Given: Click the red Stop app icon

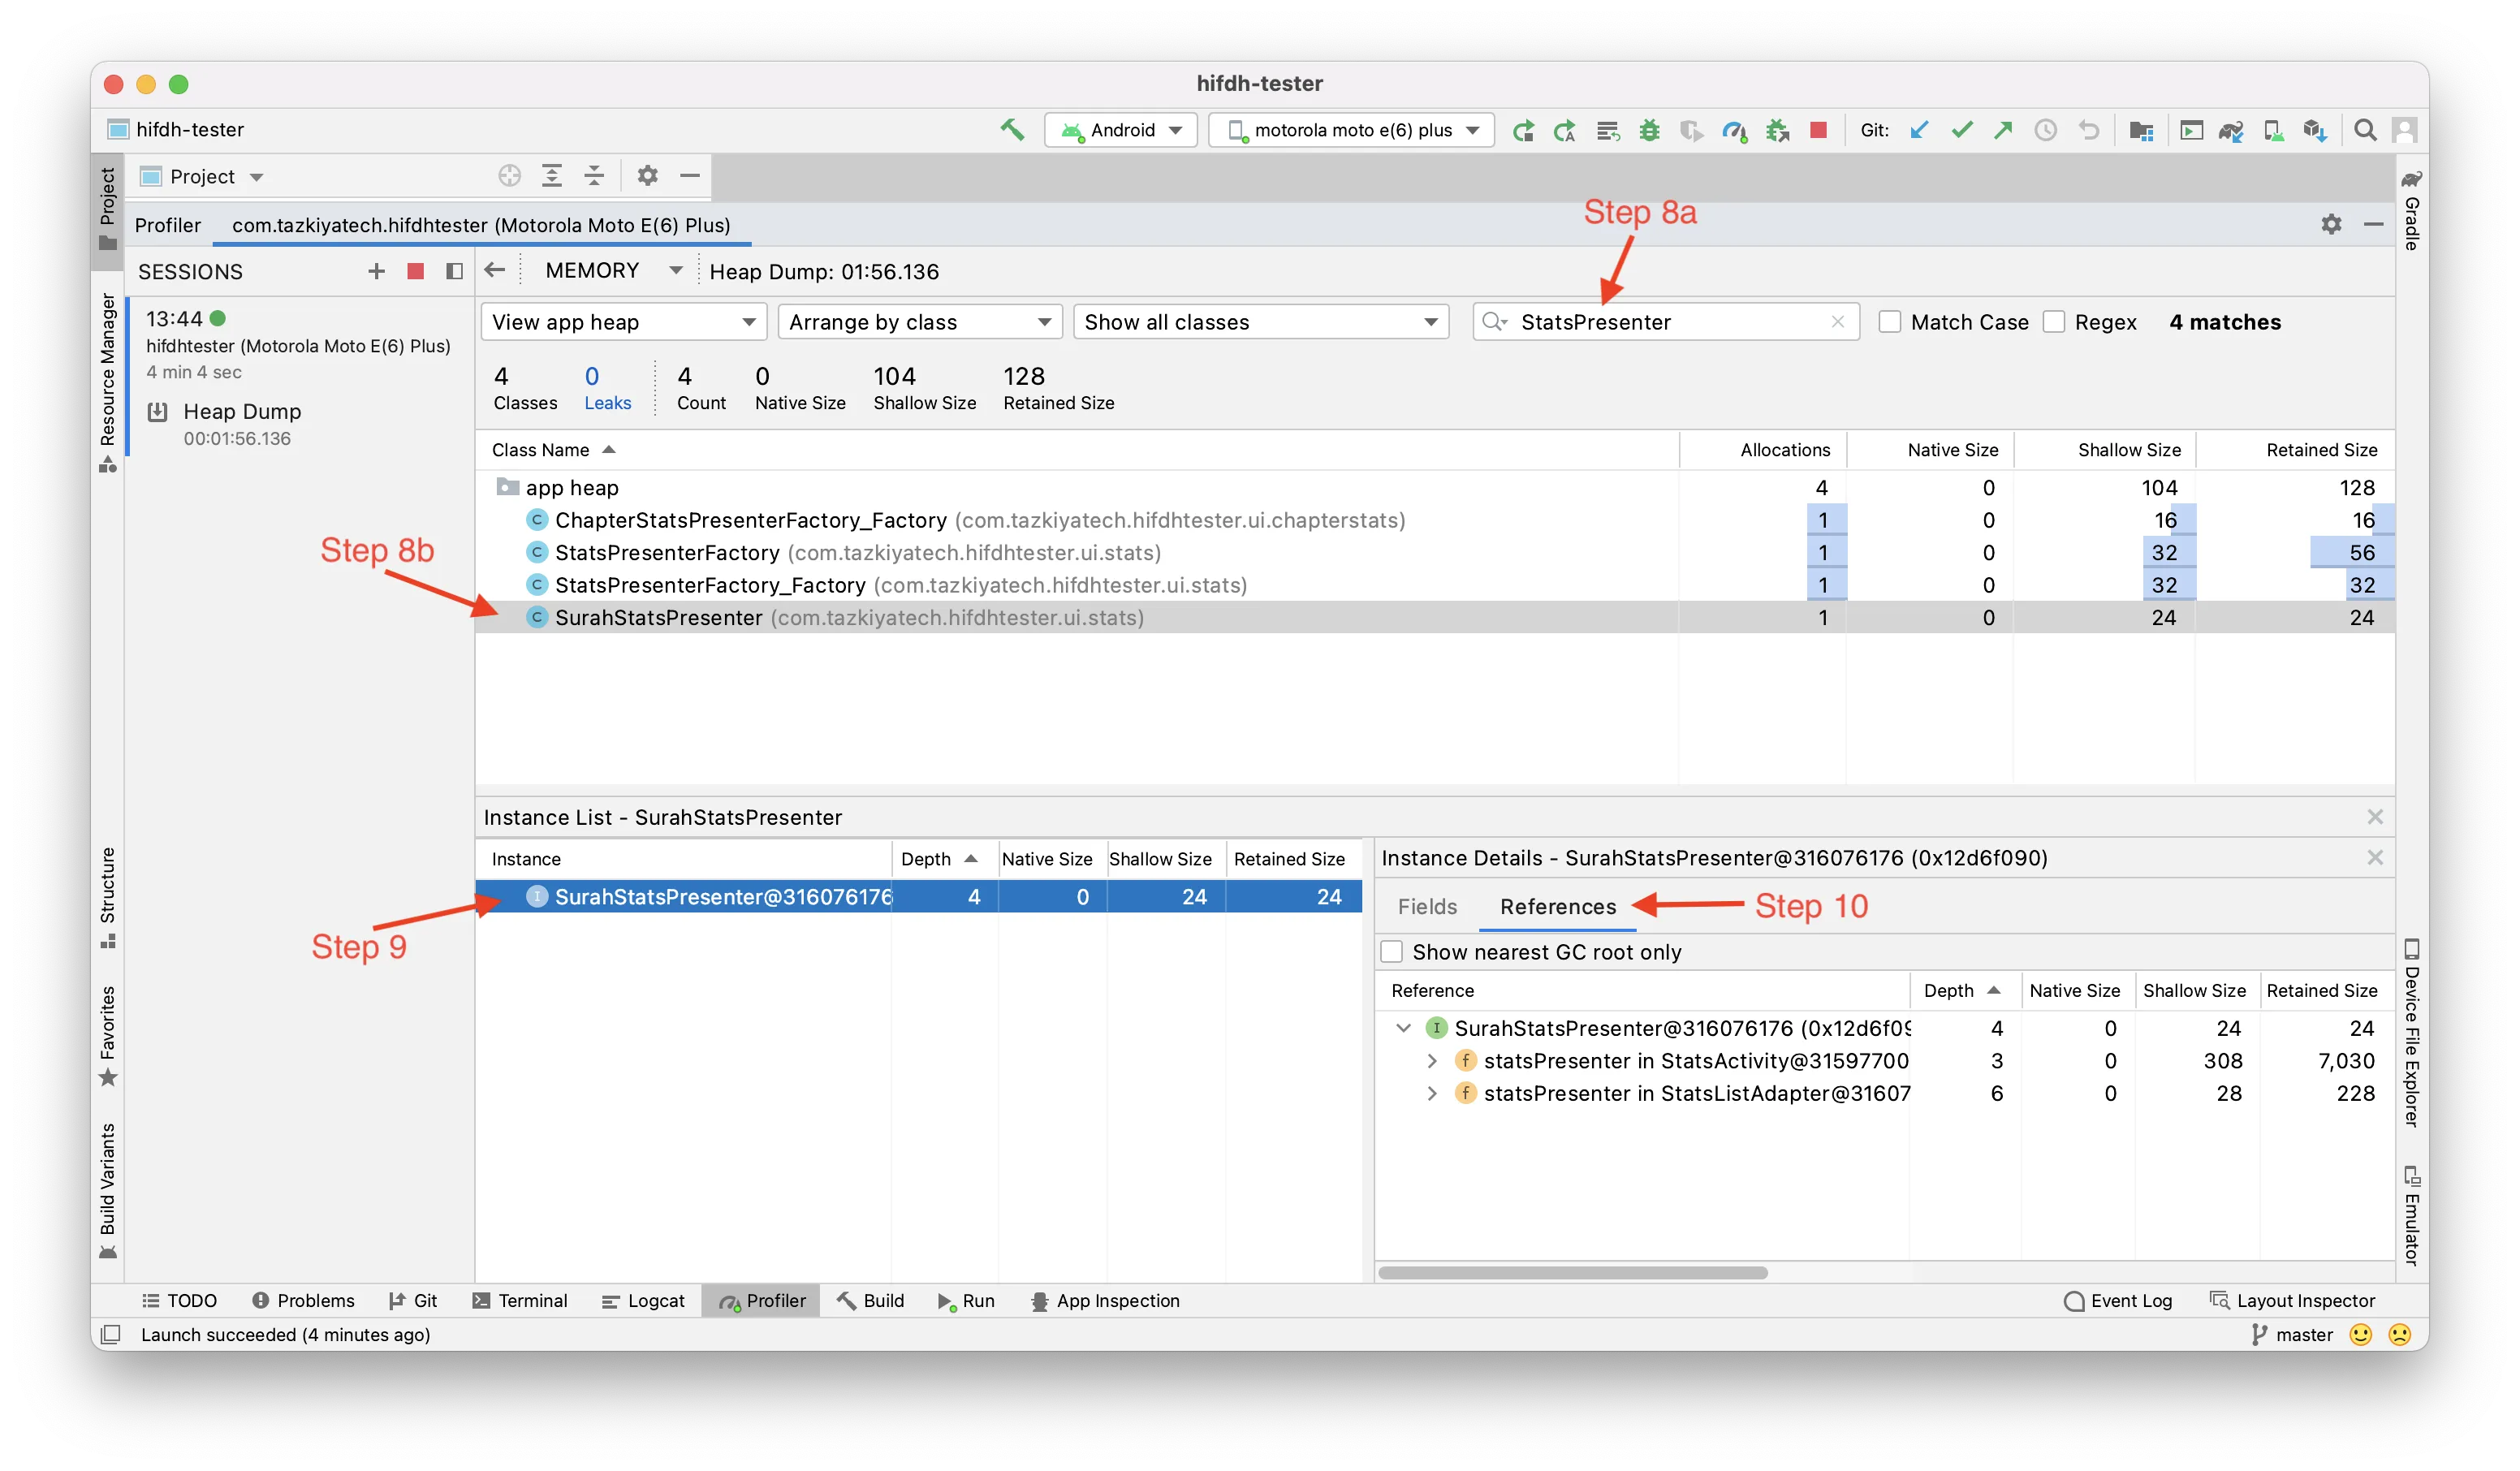Looking at the screenshot, I should coord(1819,130).
